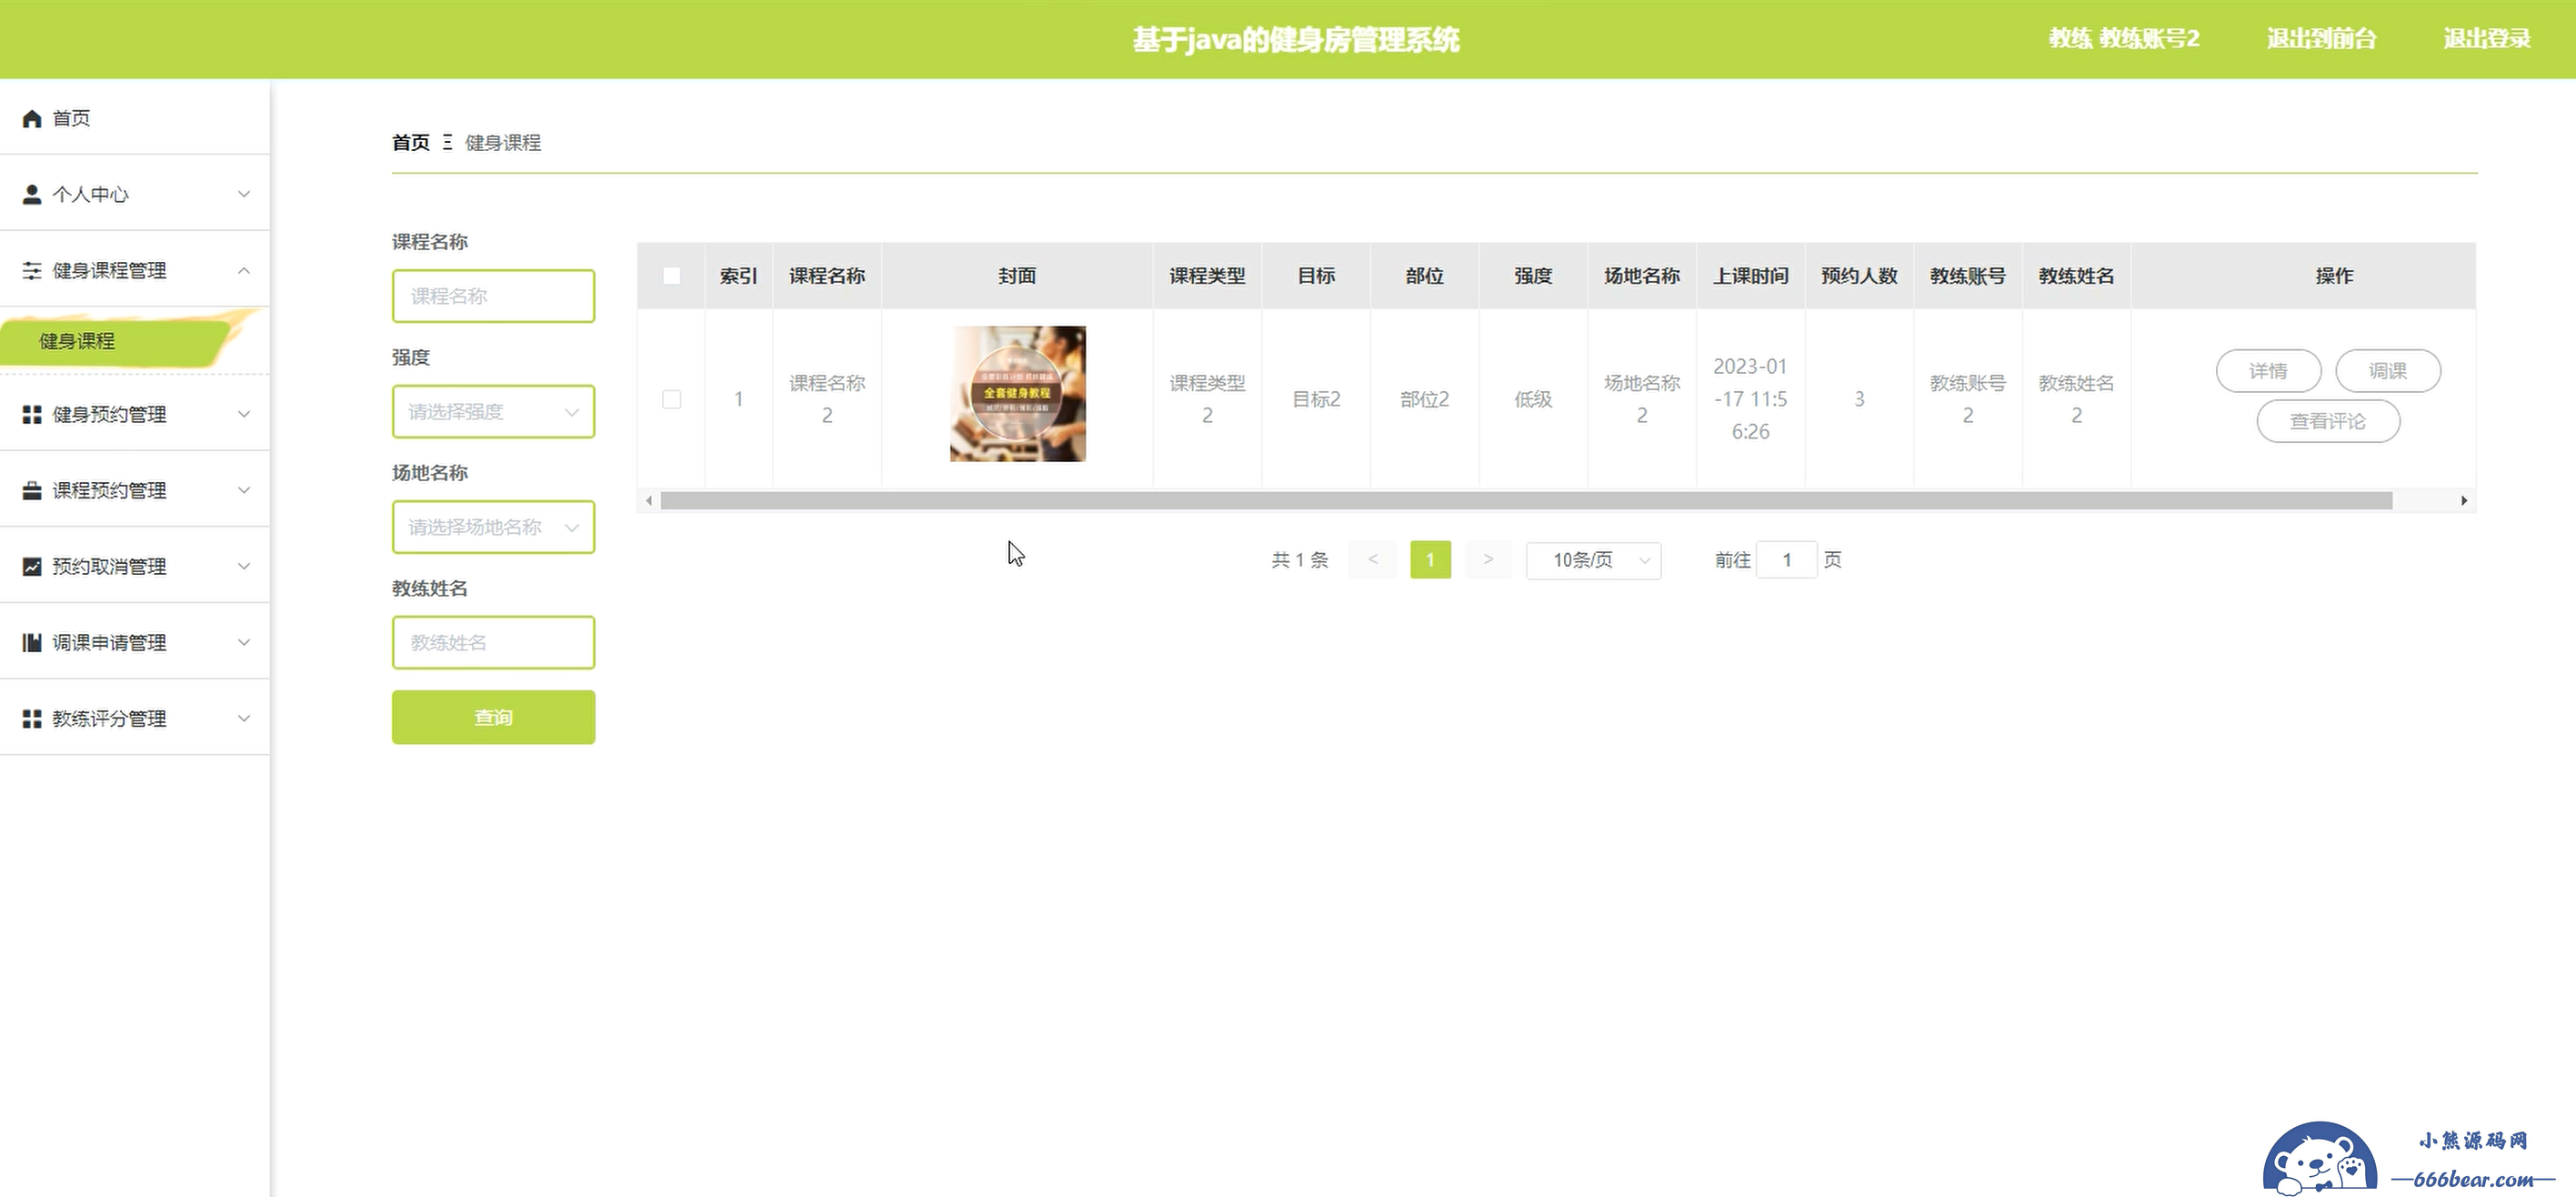Click the 课程预约管理 briefcase icon
2576x1197 pixels.
(x=32, y=490)
